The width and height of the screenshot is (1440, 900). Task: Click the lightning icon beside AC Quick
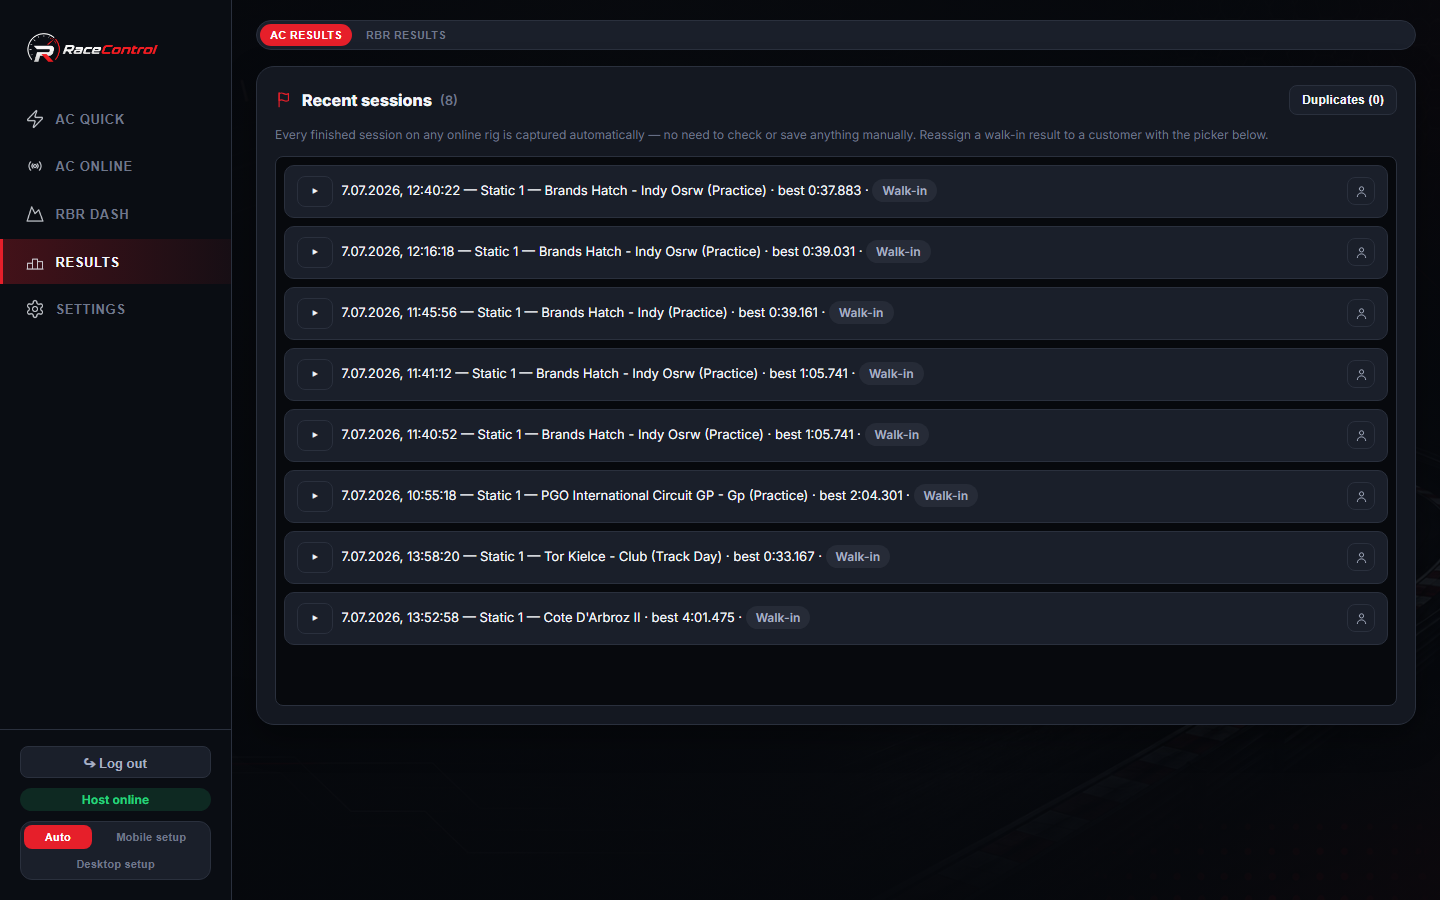(35, 119)
